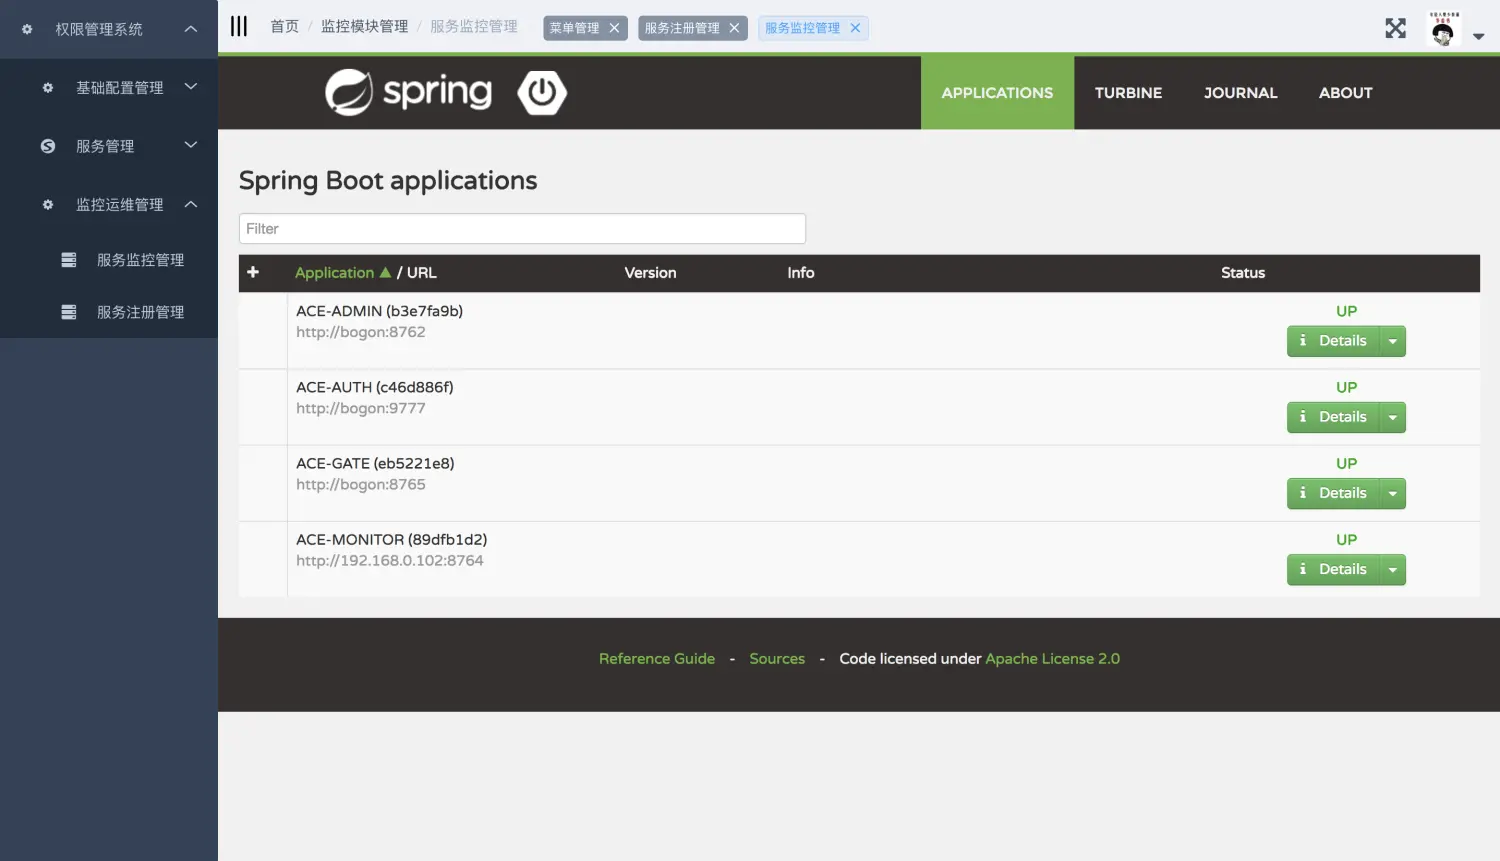Expand the ACE-ADMIN Details dropdown caret

pyautogui.click(x=1393, y=341)
